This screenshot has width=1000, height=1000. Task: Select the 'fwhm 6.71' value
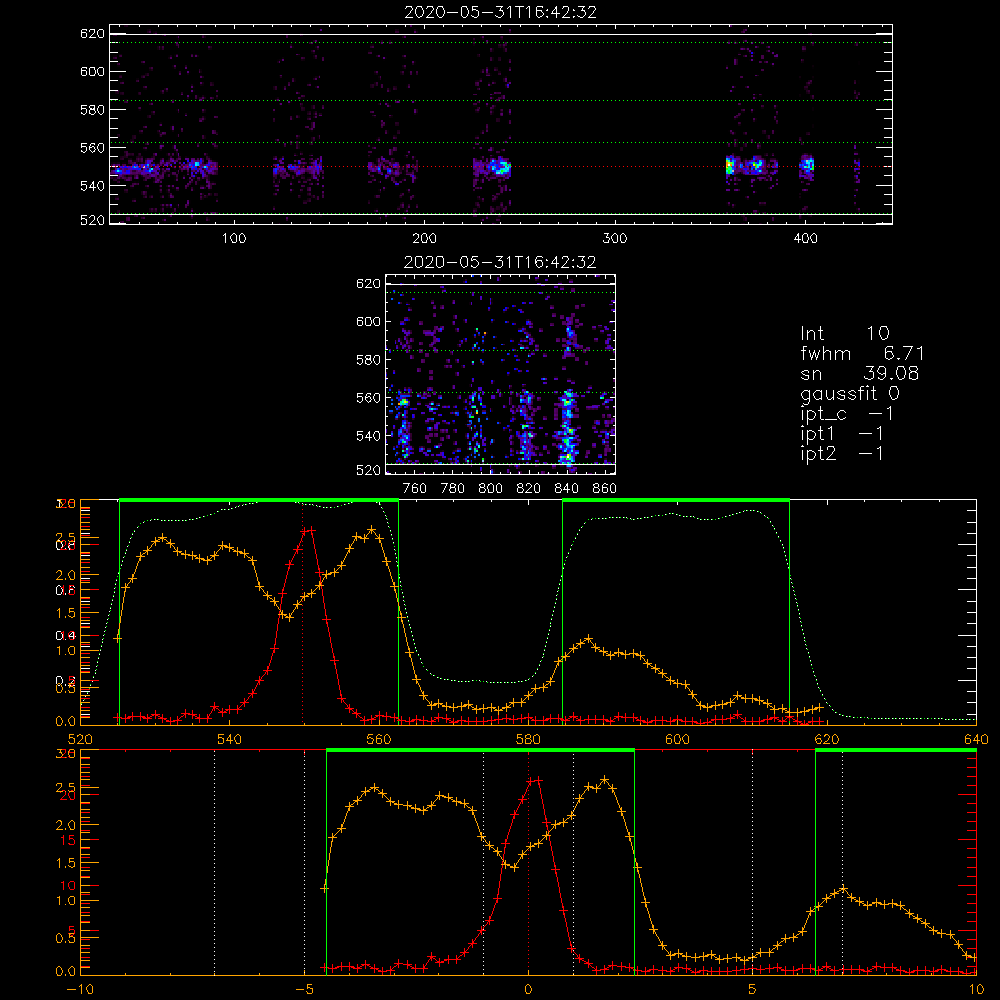(862, 353)
